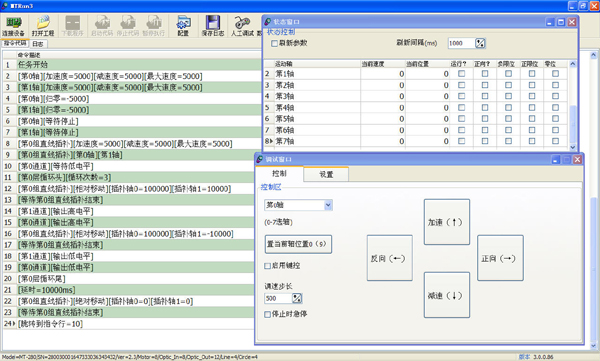Click the 加速 (↑) button
Screen dimensions: 600x361
447,222
